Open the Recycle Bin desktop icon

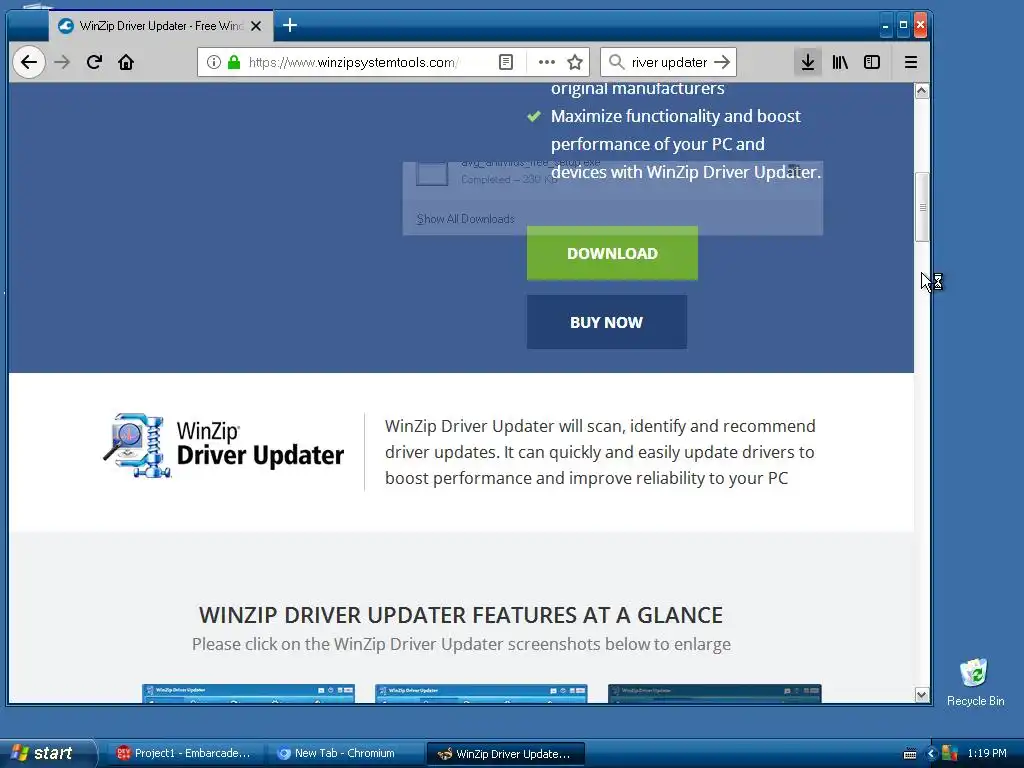click(975, 682)
